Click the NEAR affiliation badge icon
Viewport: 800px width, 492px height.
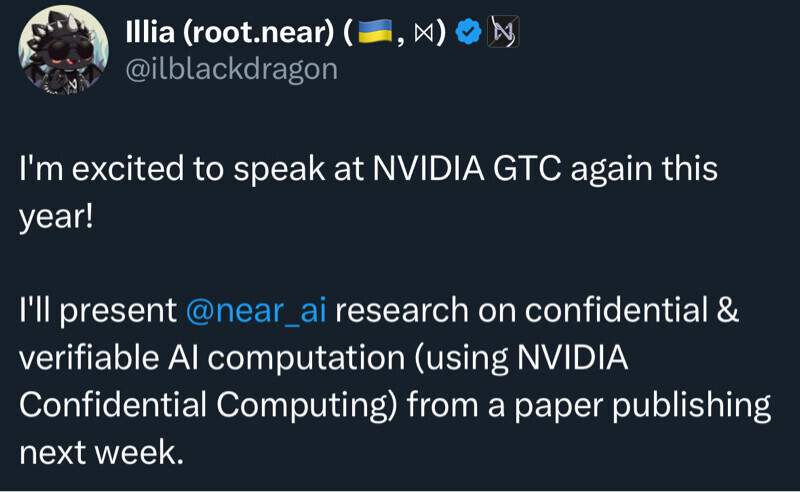pos(502,34)
